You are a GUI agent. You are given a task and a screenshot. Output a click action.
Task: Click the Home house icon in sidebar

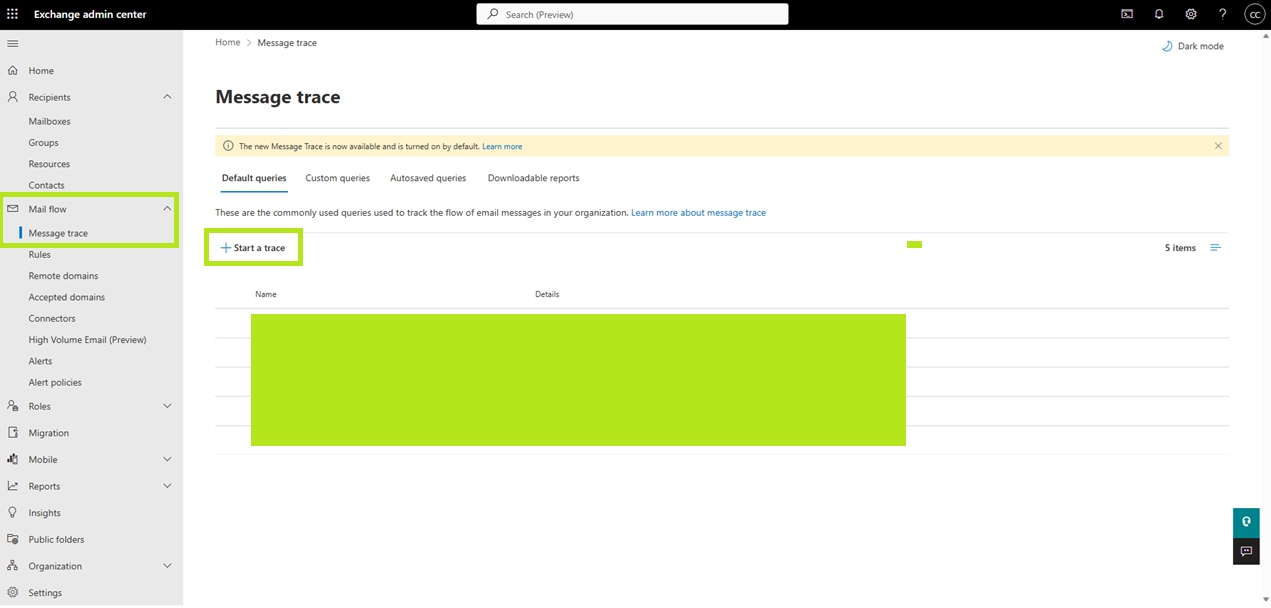[x=13, y=71]
